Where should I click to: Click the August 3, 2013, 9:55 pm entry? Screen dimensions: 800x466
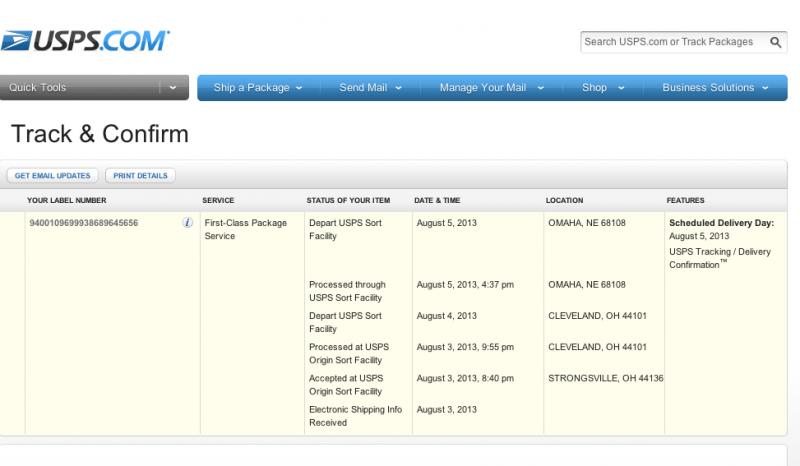[465, 347]
